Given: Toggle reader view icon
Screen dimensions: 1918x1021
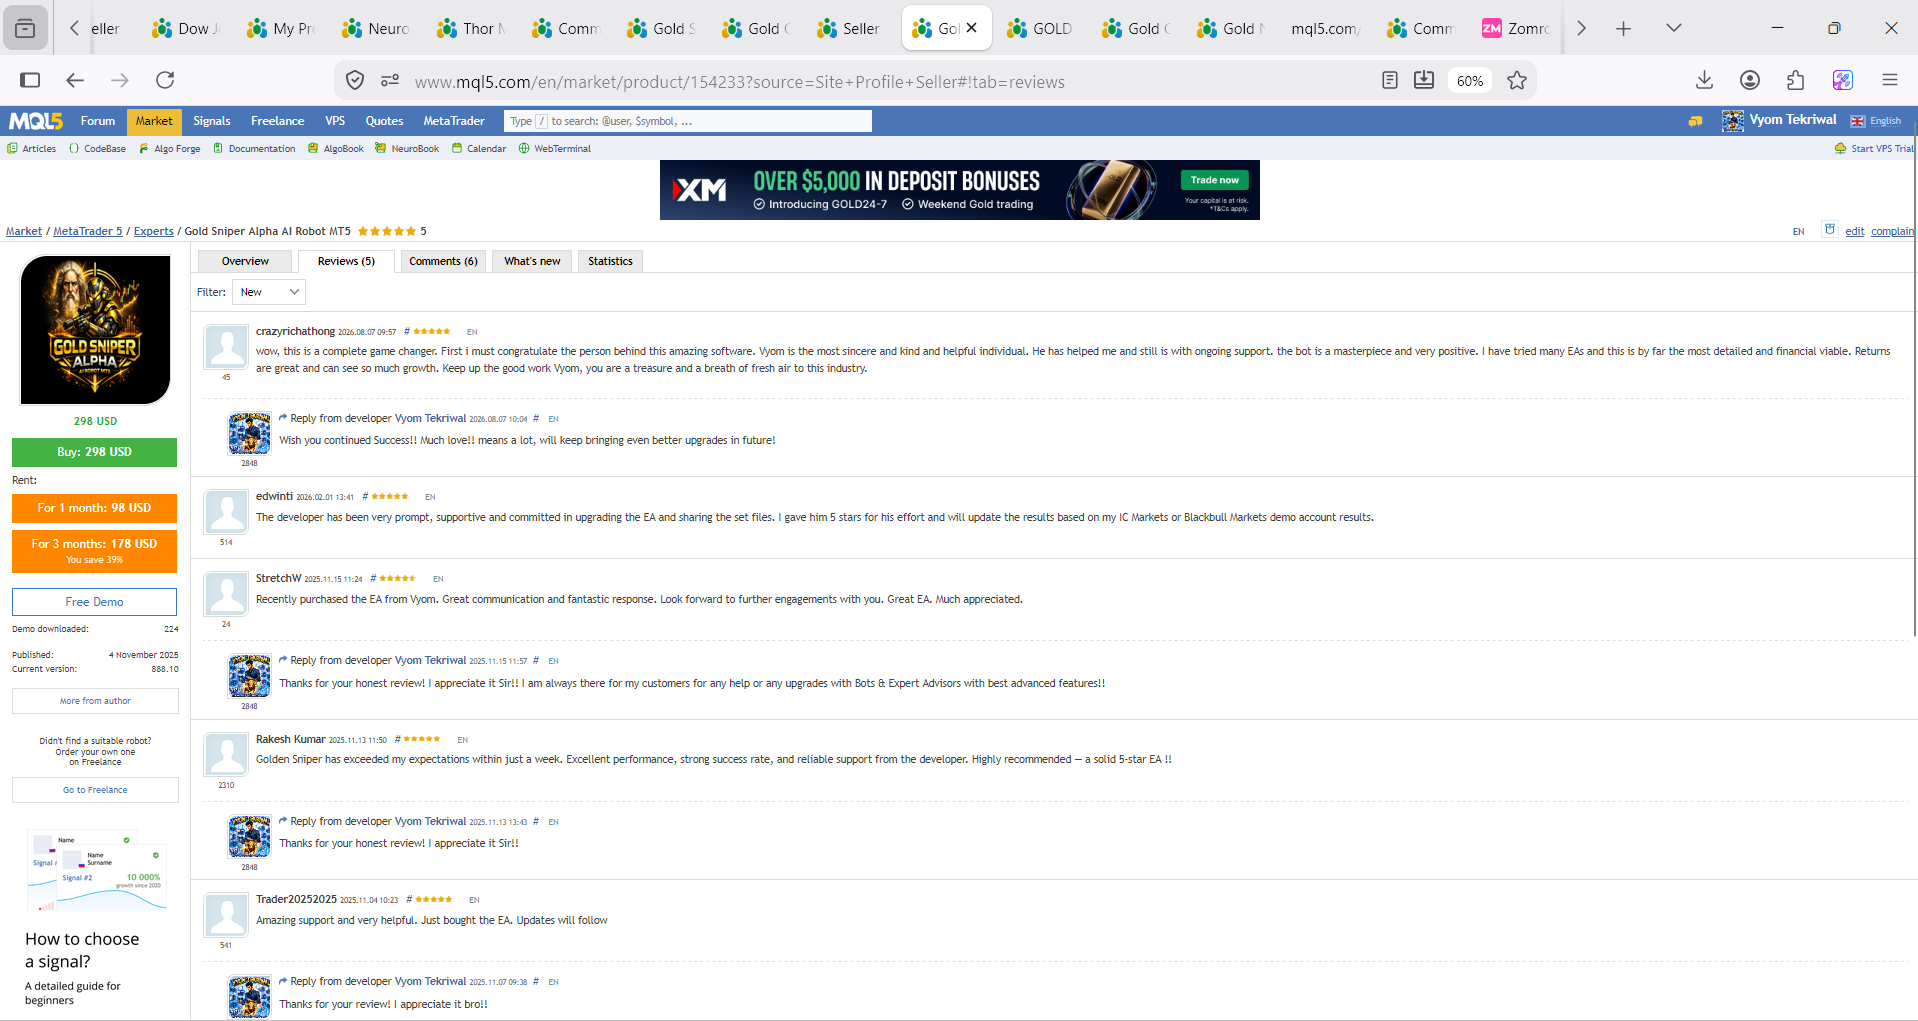Looking at the screenshot, I should tap(1389, 80).
